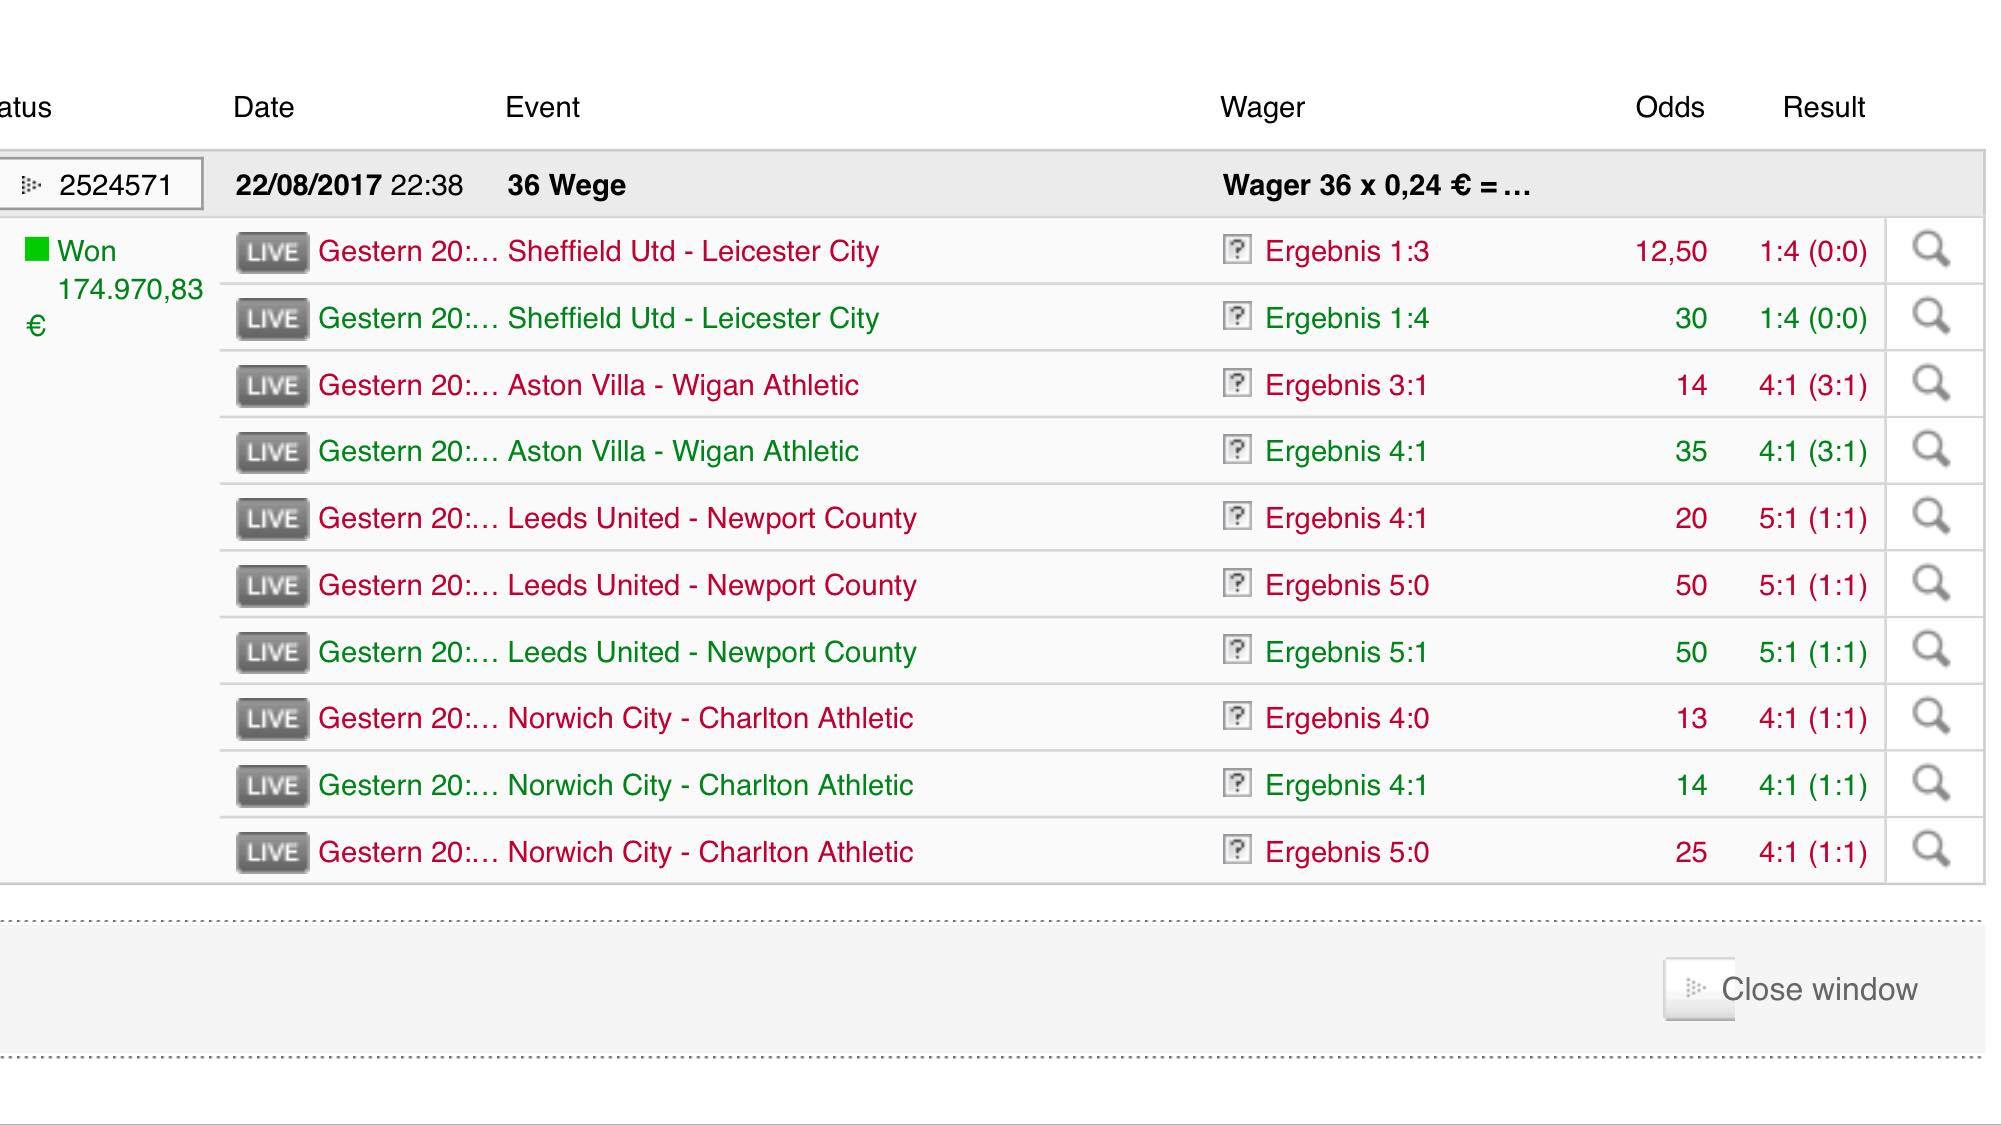This screenshot has width=2001, height=1125.
Task: Click magnifier on Aston Villa Ergebnis 3:1 row
Action: click(x=1931, y=384)
